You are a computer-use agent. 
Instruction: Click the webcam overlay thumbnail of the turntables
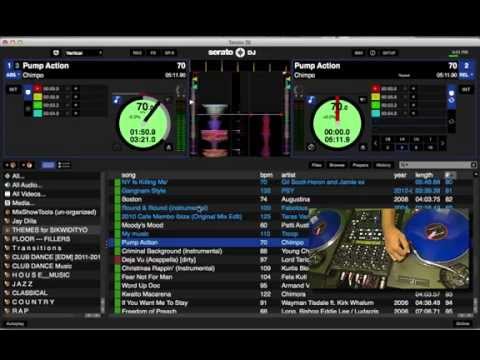click(389, 249)
